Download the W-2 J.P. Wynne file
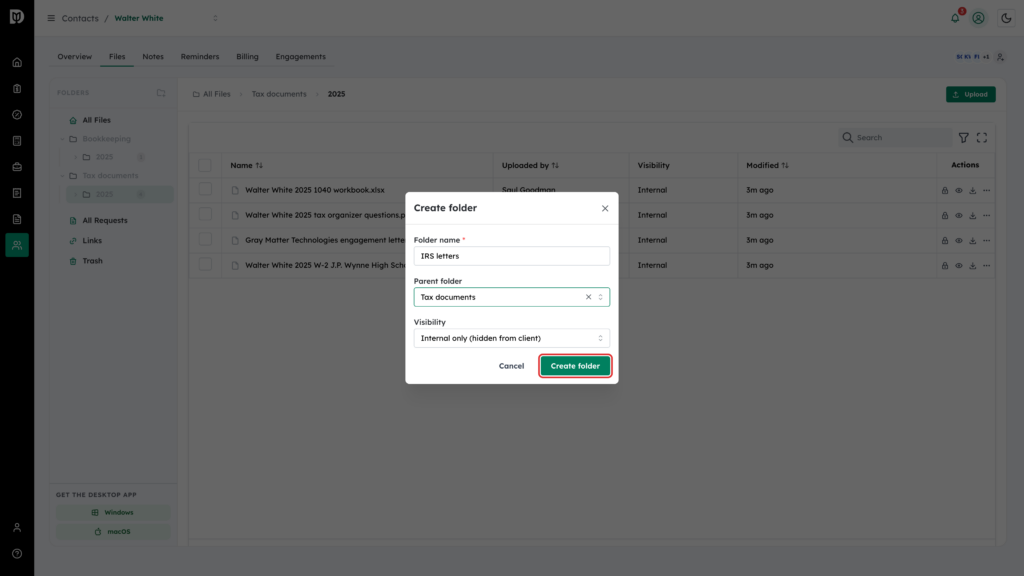This screenshot has height=576, width=1024. tap(972, 266)
